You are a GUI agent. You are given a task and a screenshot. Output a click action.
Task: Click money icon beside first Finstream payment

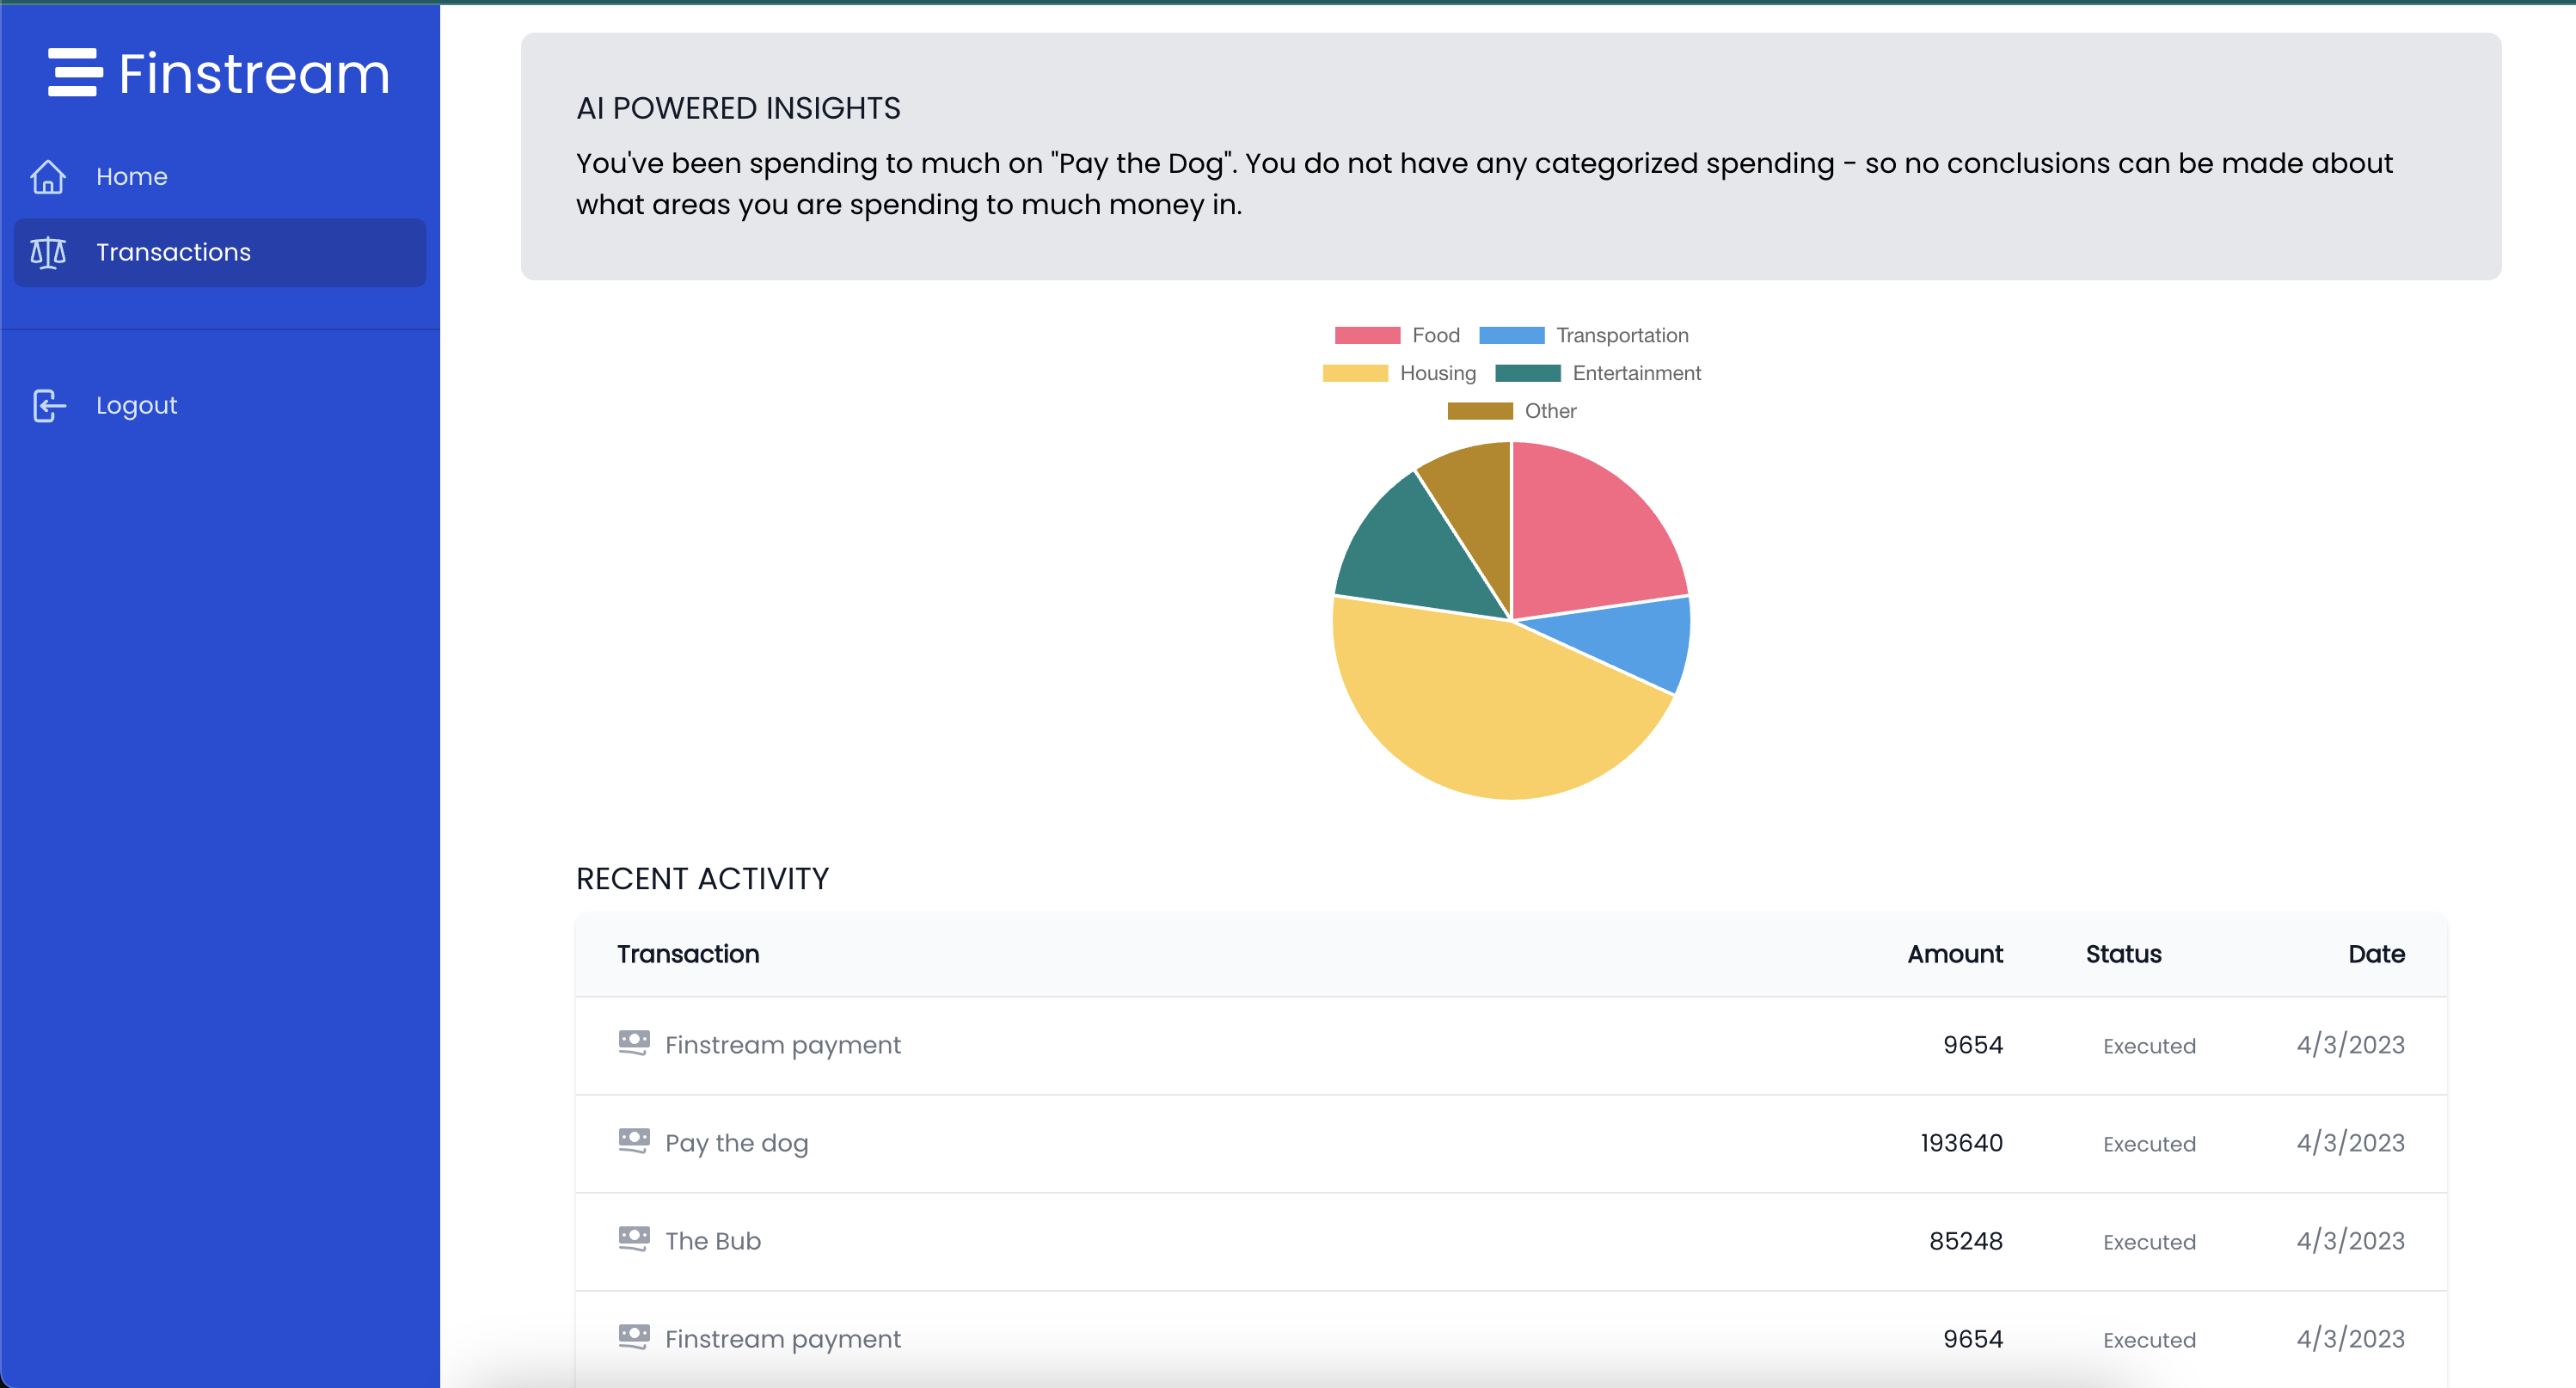click(x=634, y=1043)
